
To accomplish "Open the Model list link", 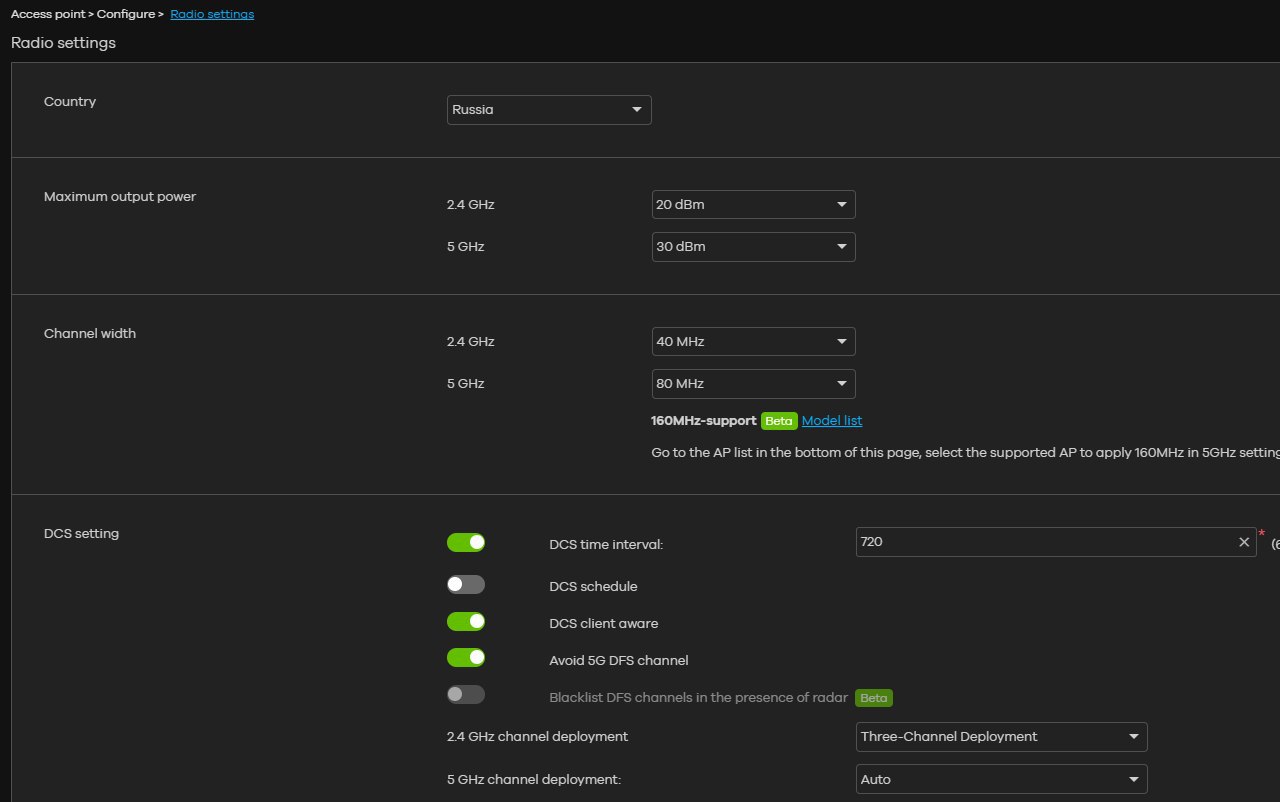I will pos(831,421).
